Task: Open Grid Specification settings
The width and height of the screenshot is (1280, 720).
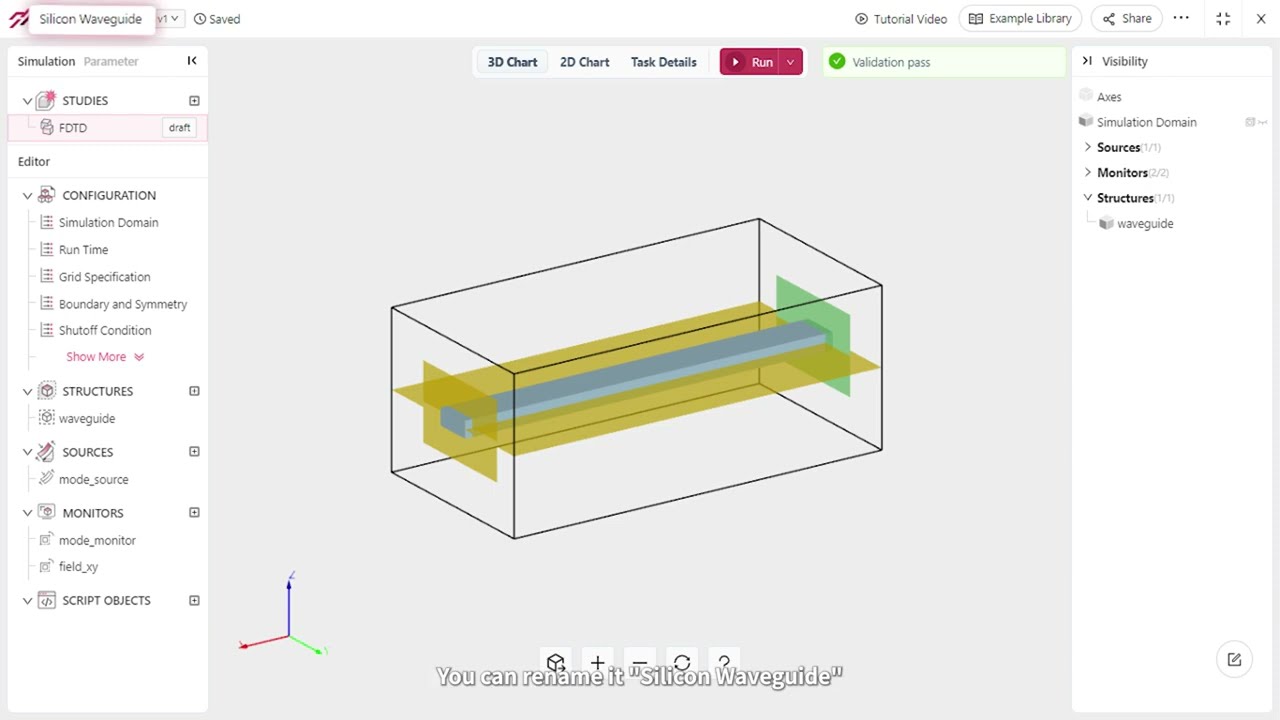Action: (x=104, y=277)
